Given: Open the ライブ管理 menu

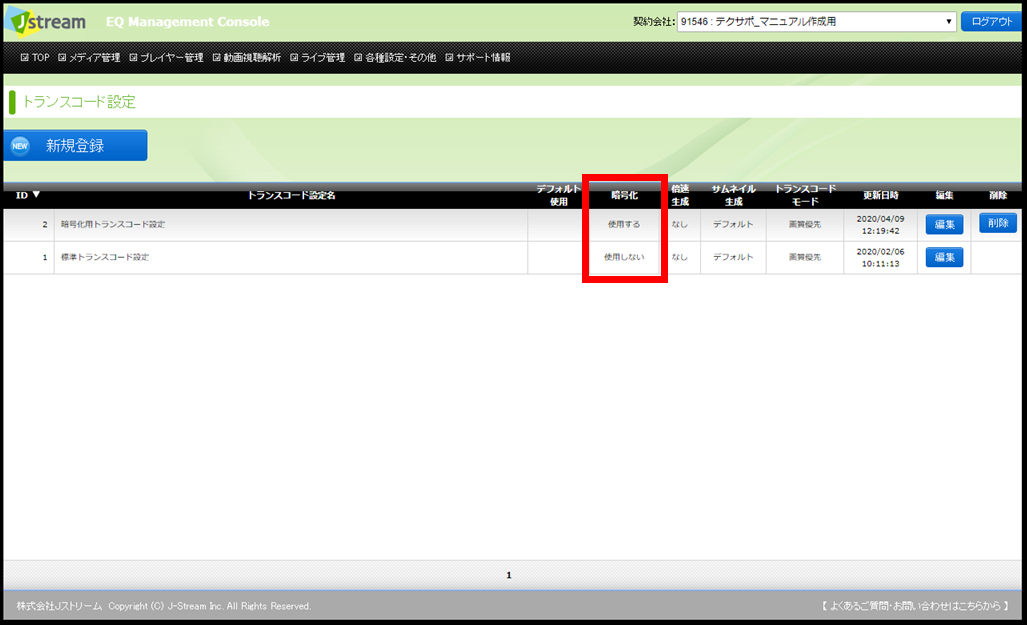Looking at the screenshot, I should pyautogui.click(x=317, y=58).
